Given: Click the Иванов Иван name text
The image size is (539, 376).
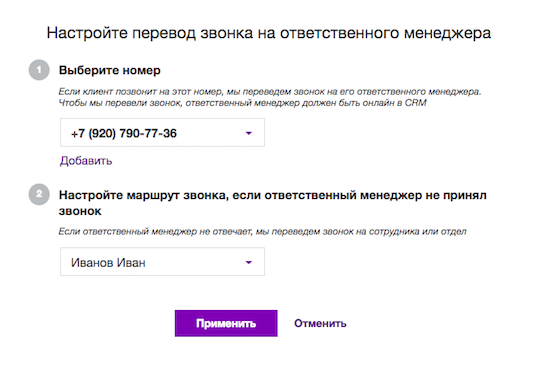Looking at the screenshot, I should 108,263.
